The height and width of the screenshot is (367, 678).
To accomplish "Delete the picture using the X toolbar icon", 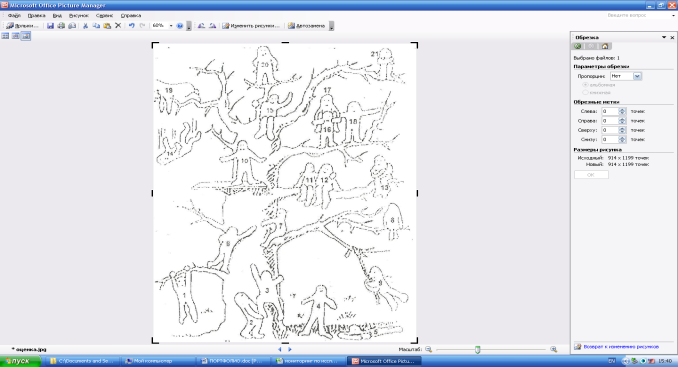I will tap(118, 26).
